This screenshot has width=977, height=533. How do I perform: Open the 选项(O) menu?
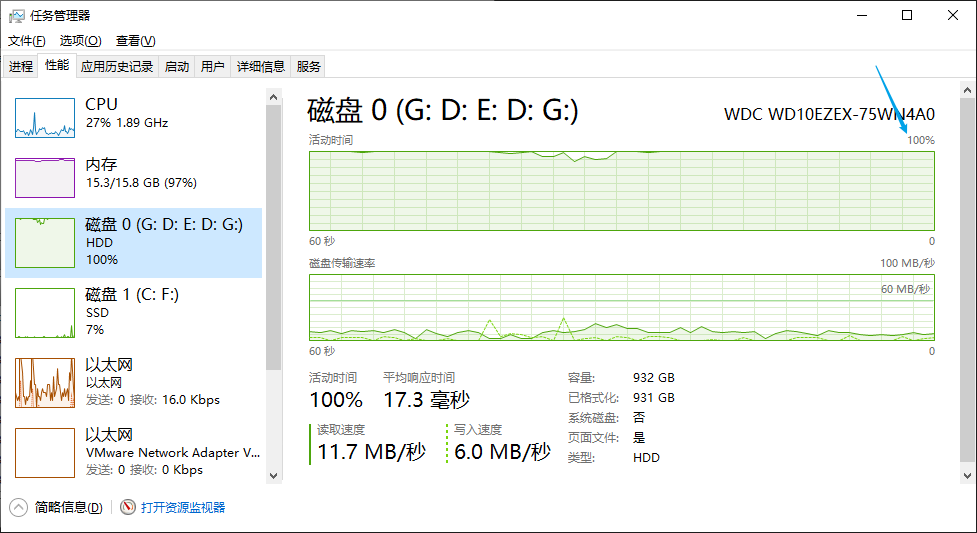point(80,41)
